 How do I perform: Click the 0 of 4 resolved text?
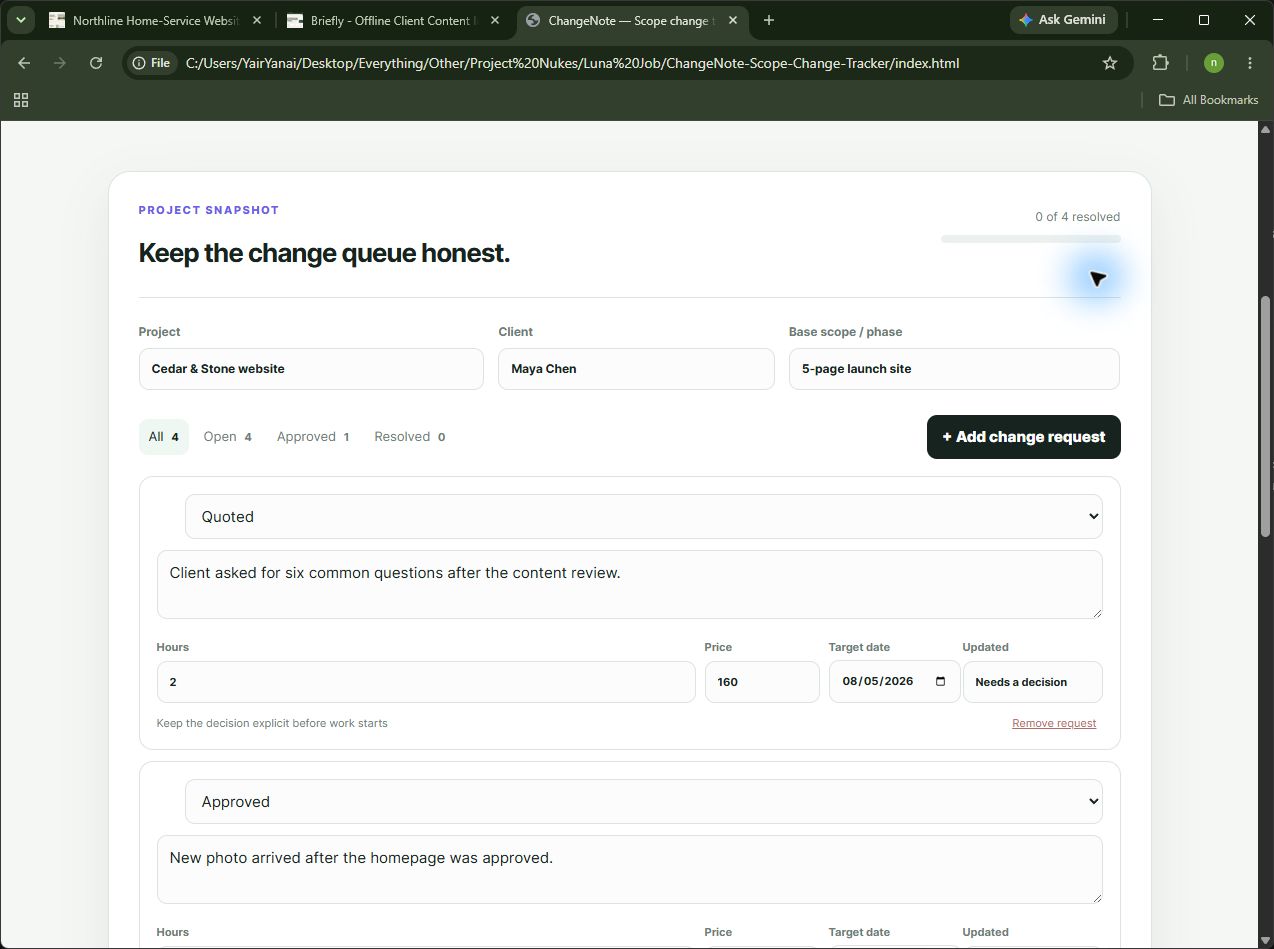pos(1077,217)
